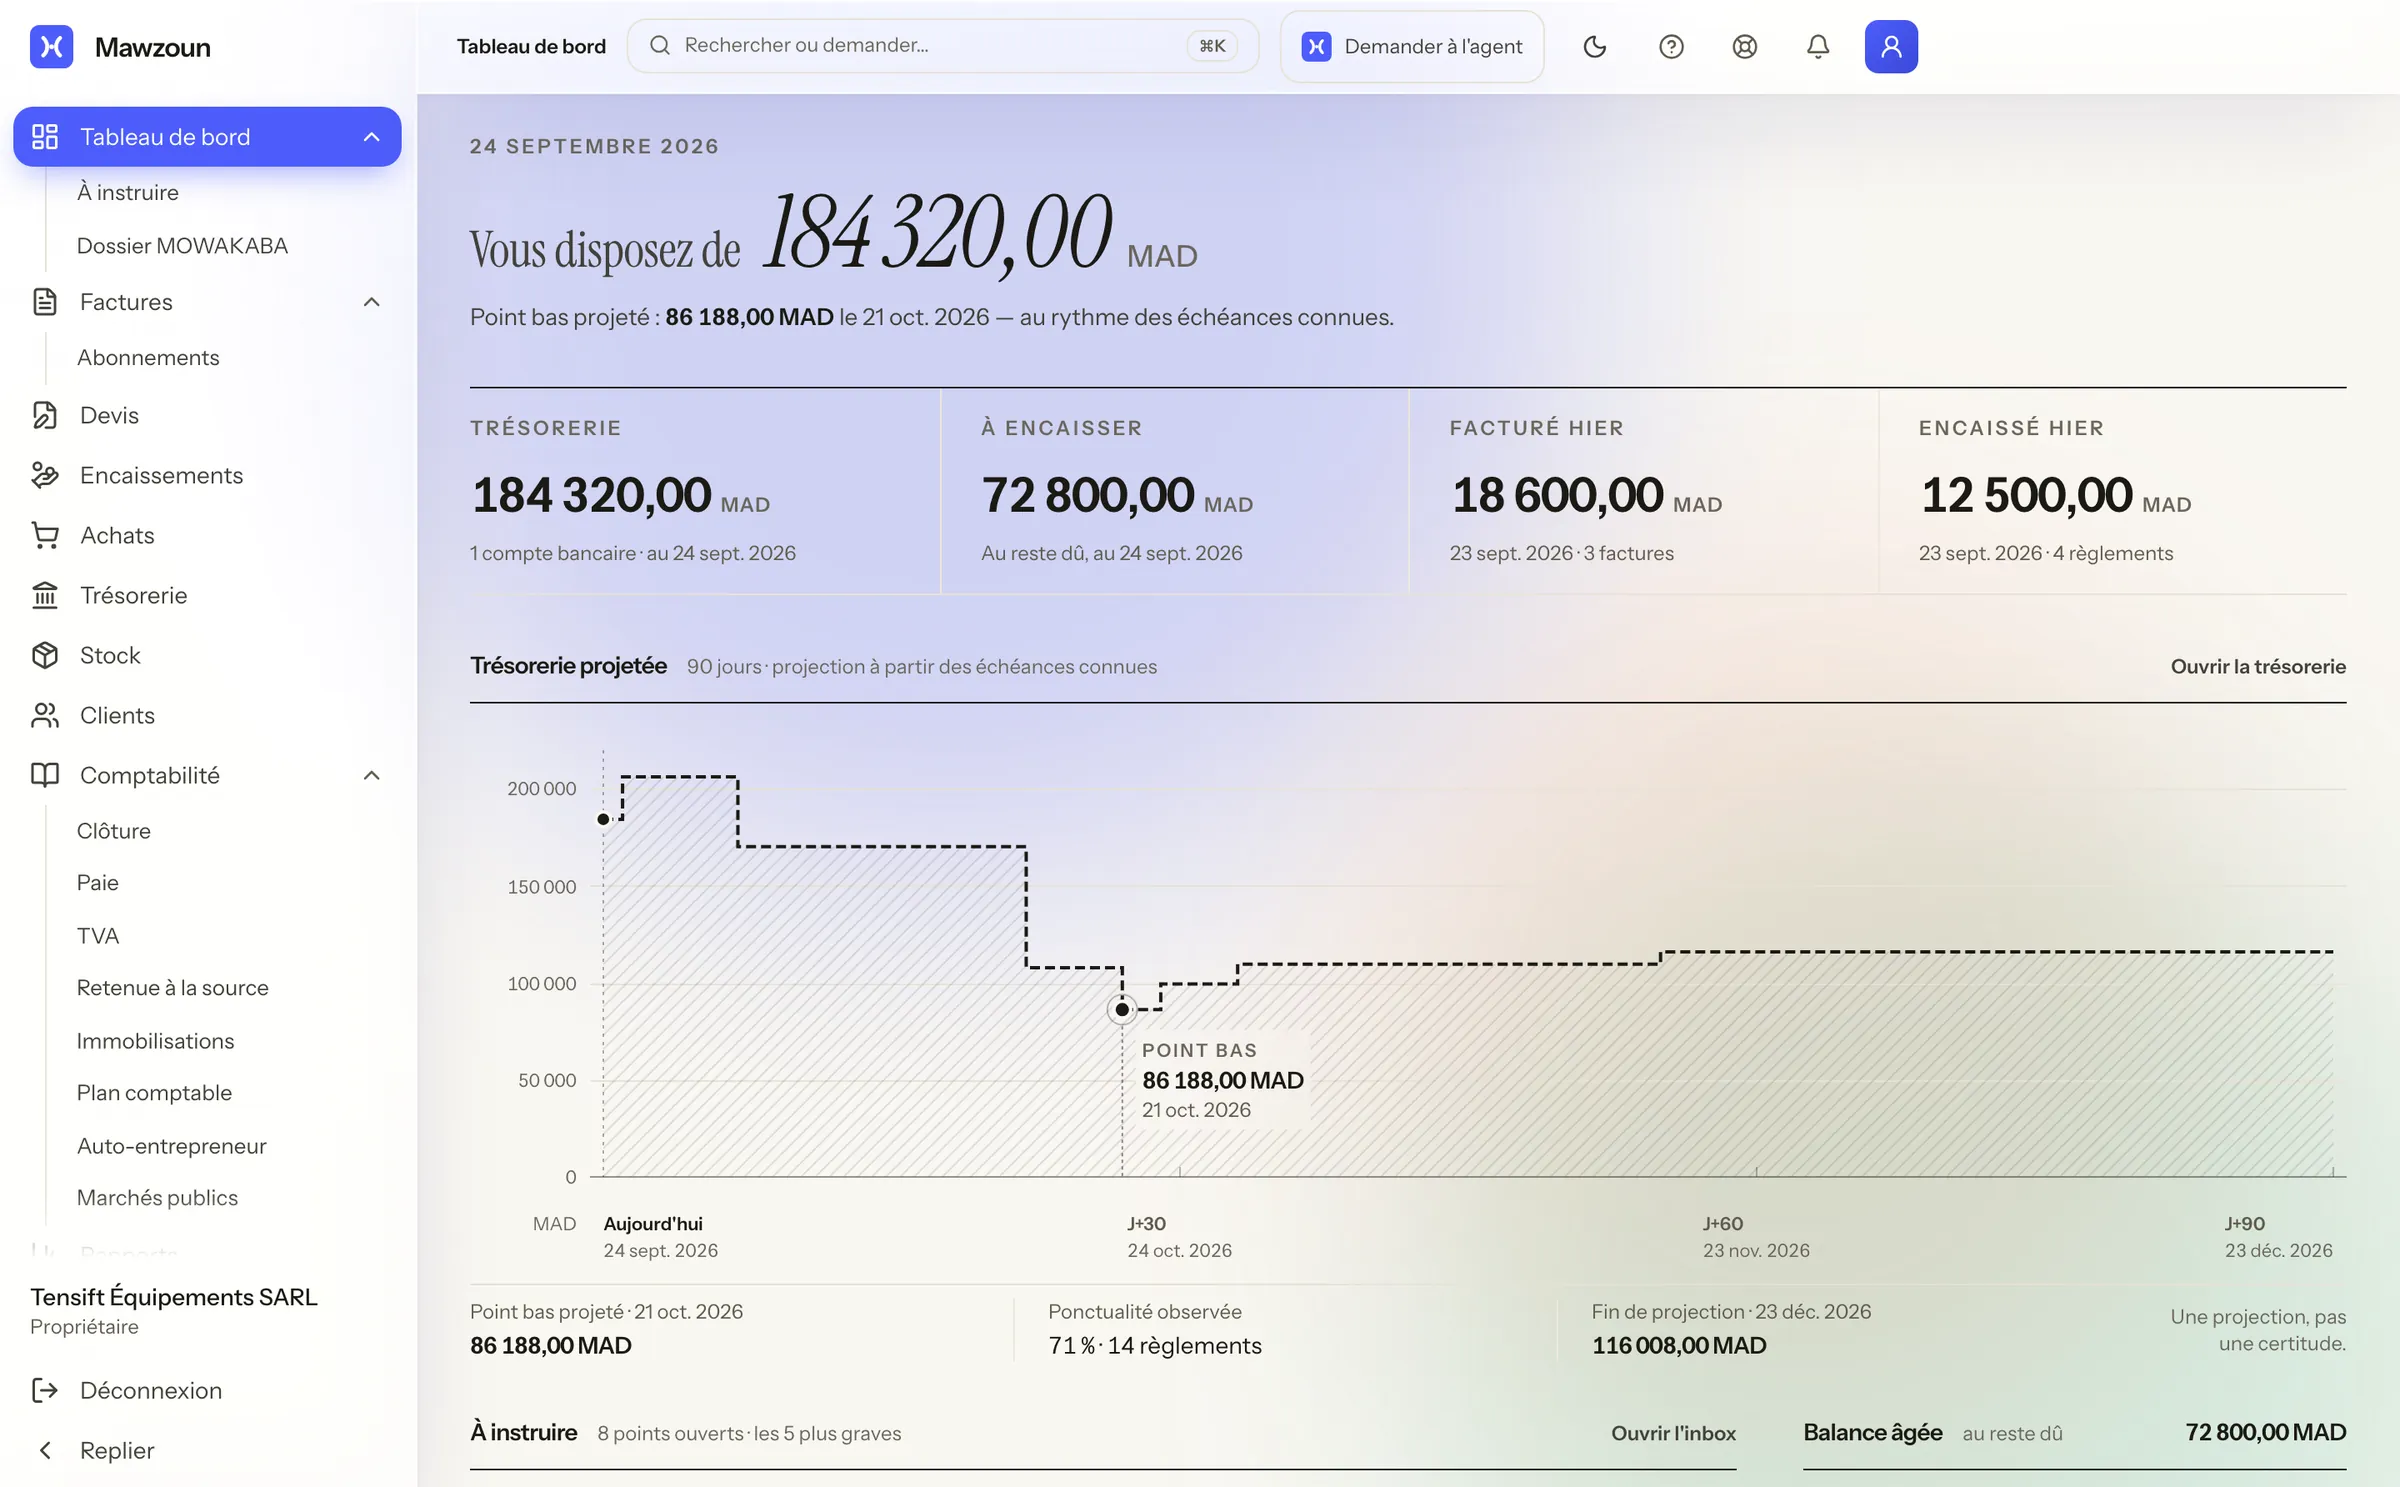The image size is (2400, 1487).
Task: Follow the Ouvrir la trésorerie link
Action: click(x=2258, y=666)
